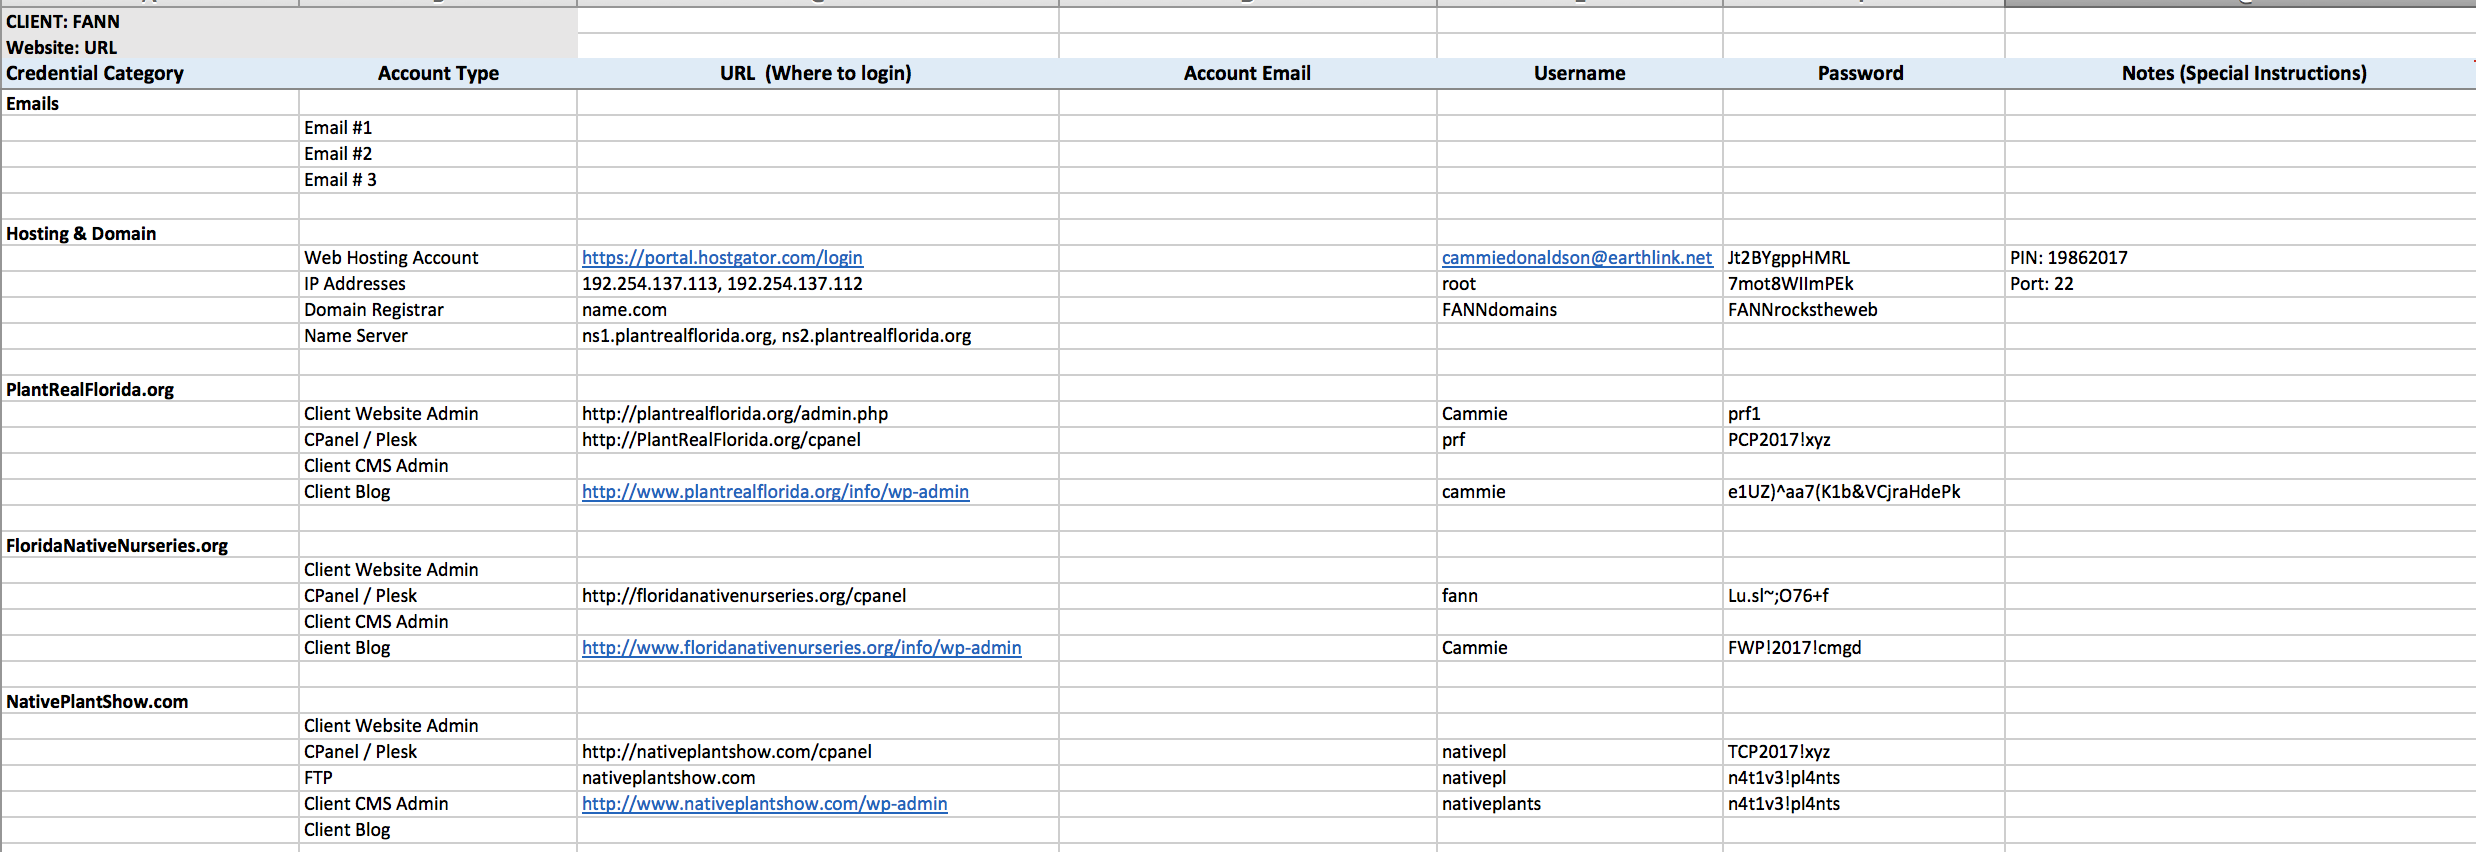Select the 'Website: URL' cell
This screenshot has height=852, width=2476.
[62, 48]
